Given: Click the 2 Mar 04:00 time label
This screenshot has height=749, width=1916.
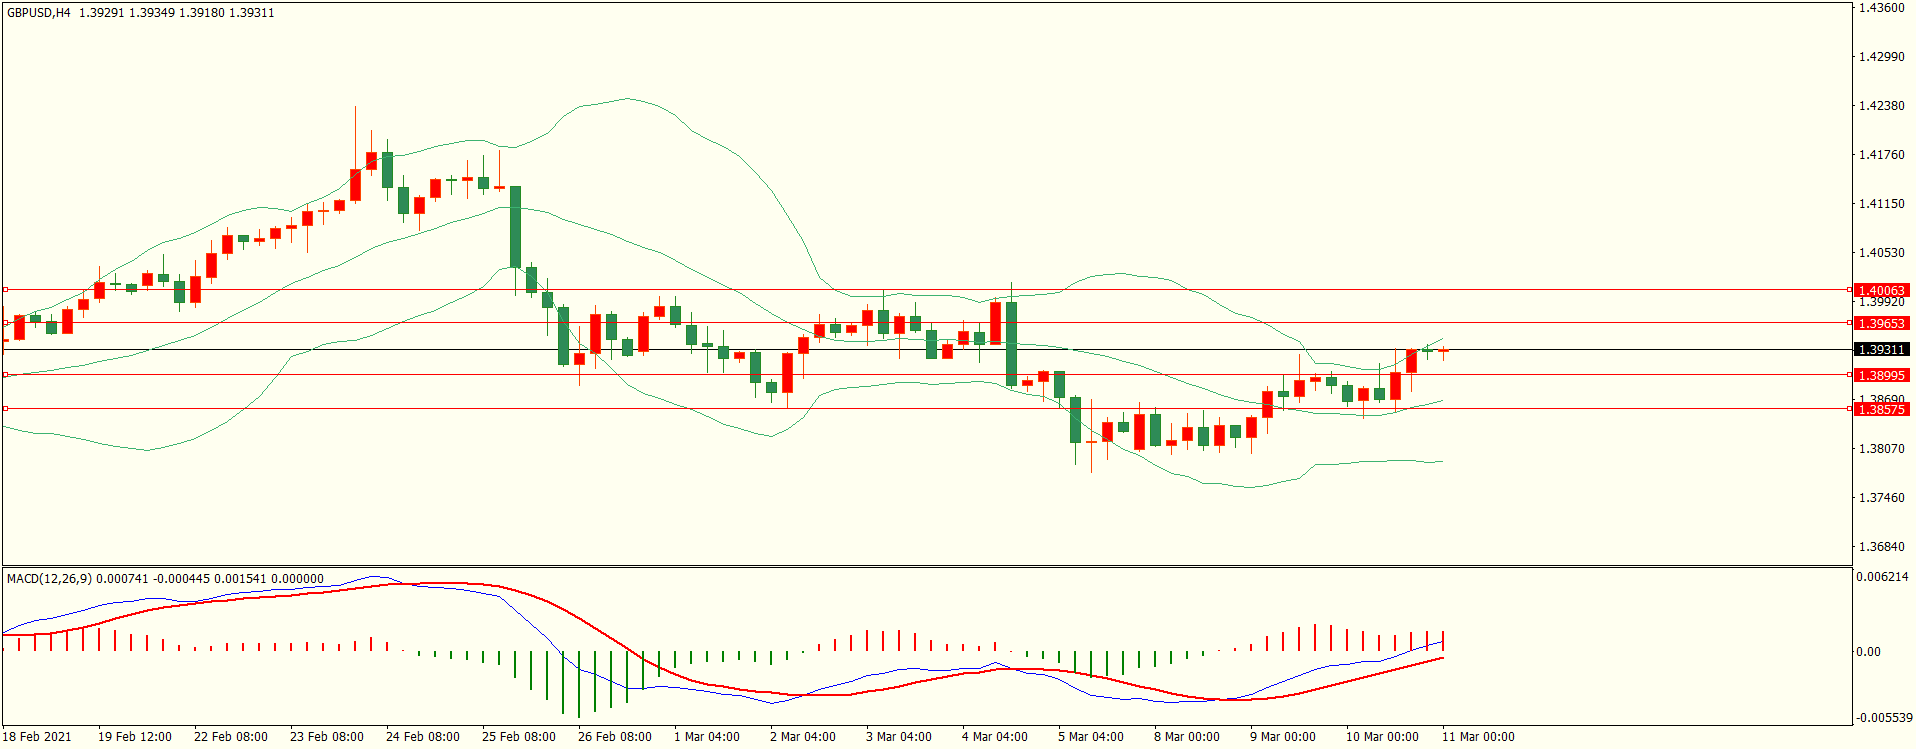Looking at the screenshot, I should (x=803, y=737).
